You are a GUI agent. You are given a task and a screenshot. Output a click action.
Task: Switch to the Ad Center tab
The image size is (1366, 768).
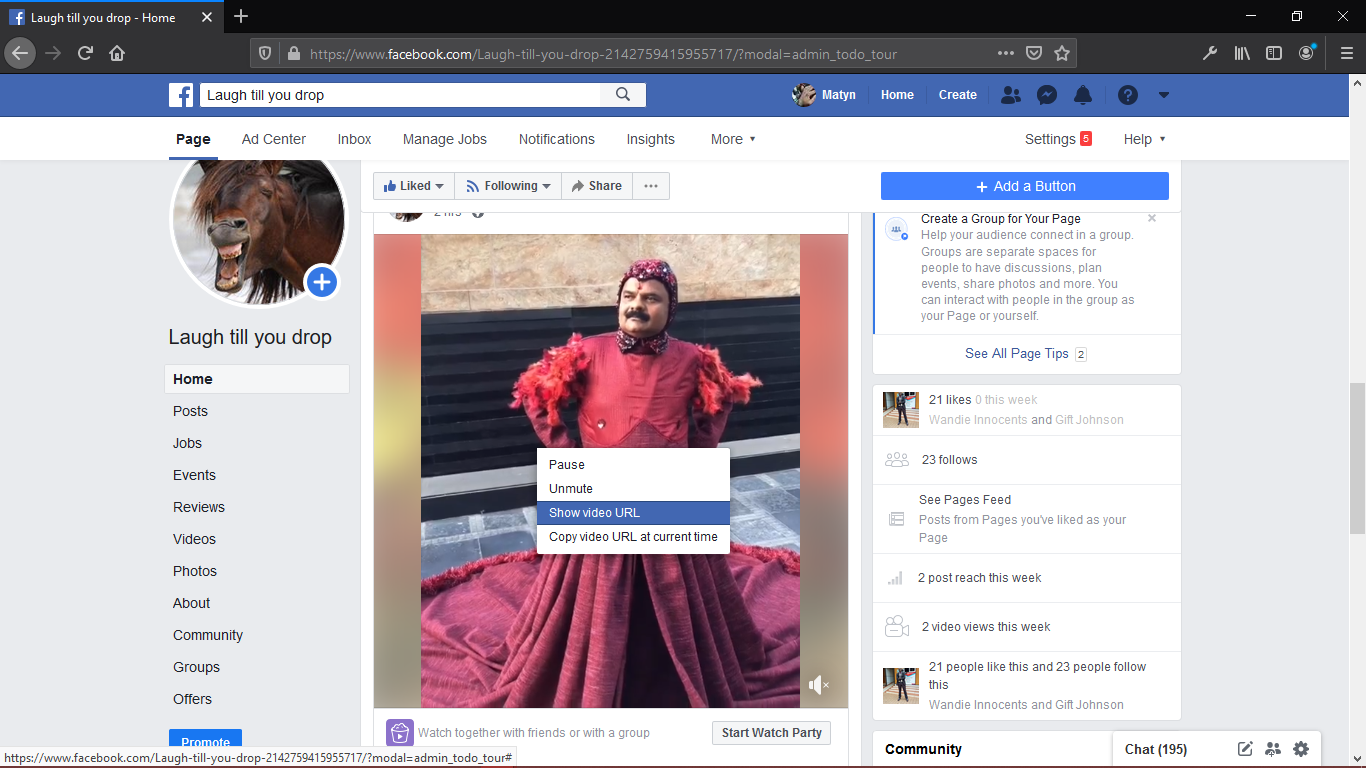click(x=274, y=139)
